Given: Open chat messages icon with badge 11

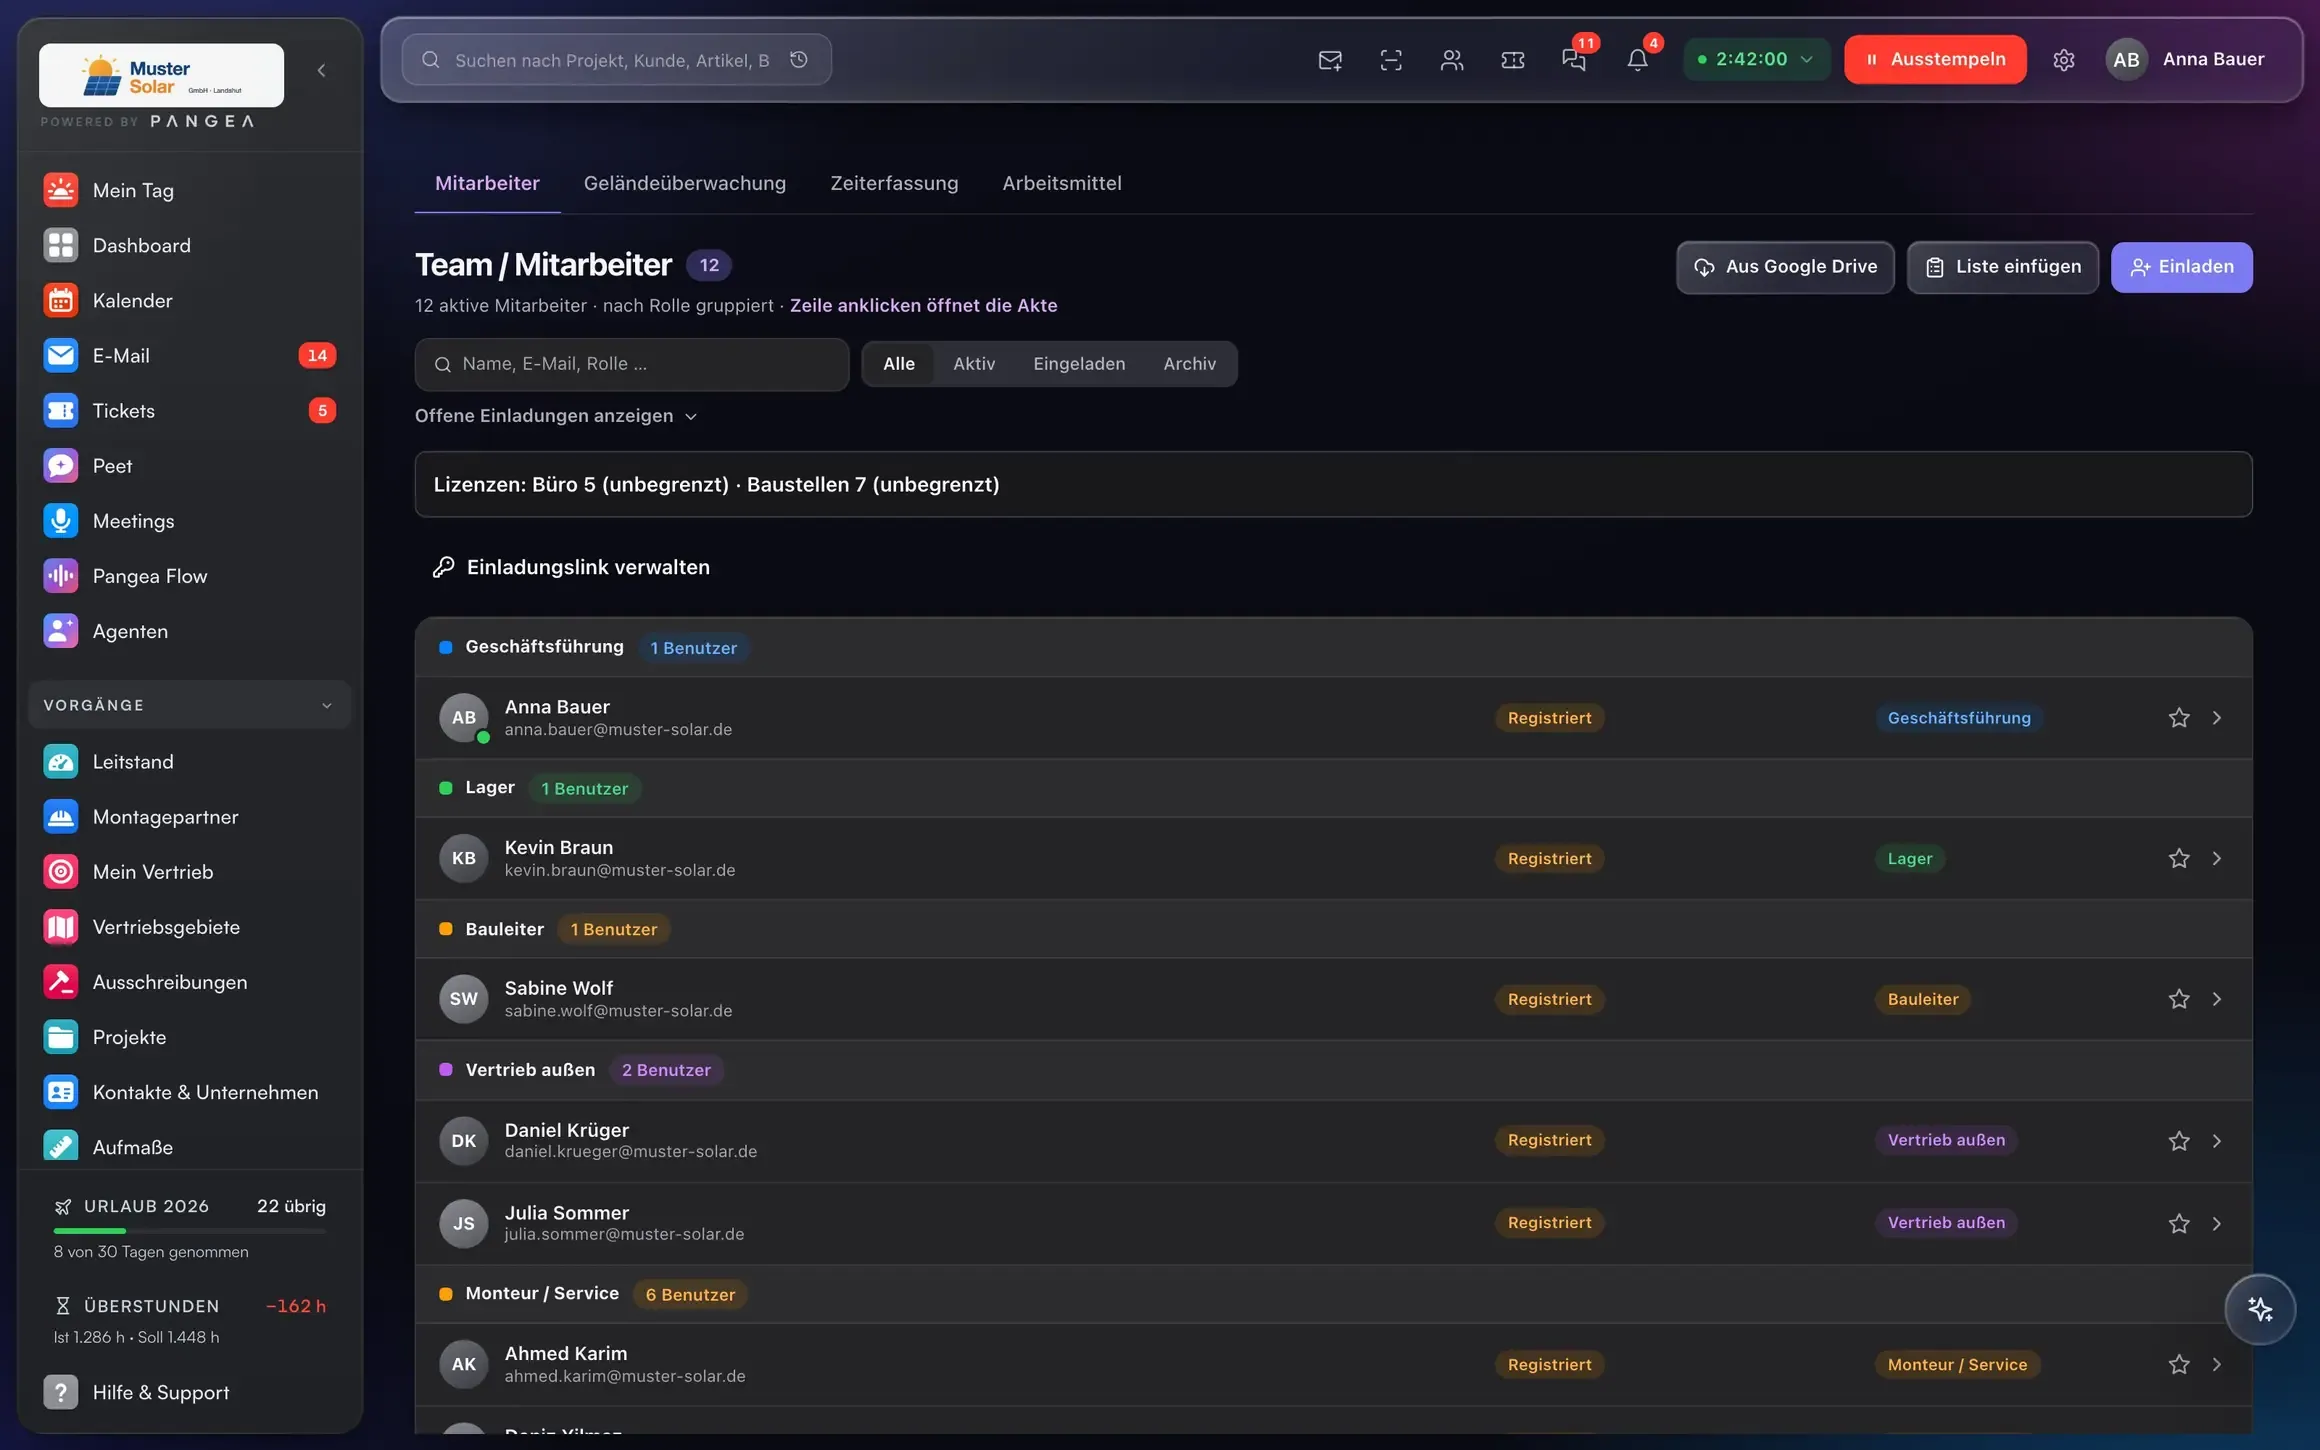Looking at the screenshot, I should click(1574, 60).
